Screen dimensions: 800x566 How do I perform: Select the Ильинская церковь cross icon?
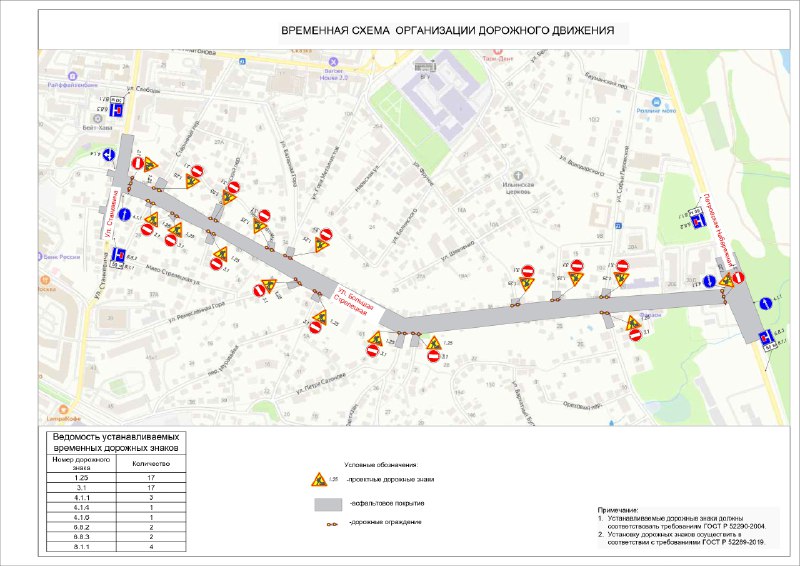[x=518, y=176]
